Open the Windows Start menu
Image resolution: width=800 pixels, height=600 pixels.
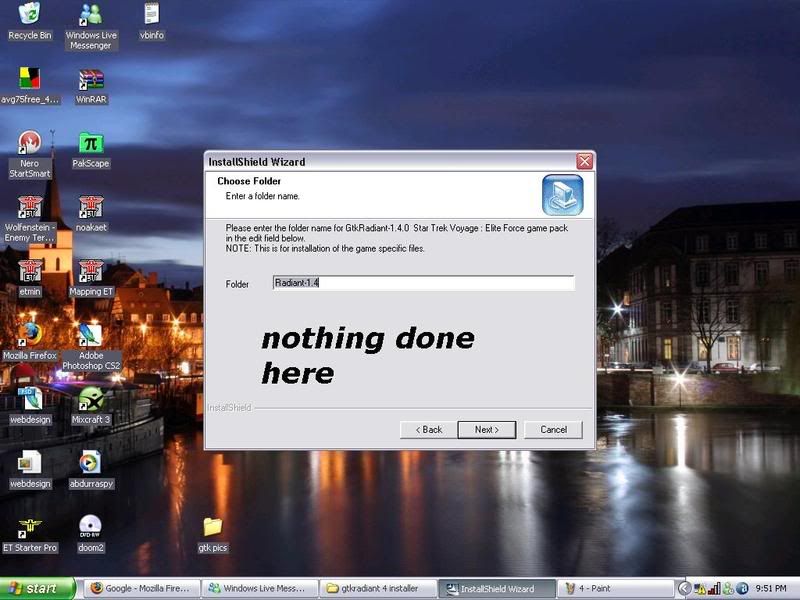37,588
